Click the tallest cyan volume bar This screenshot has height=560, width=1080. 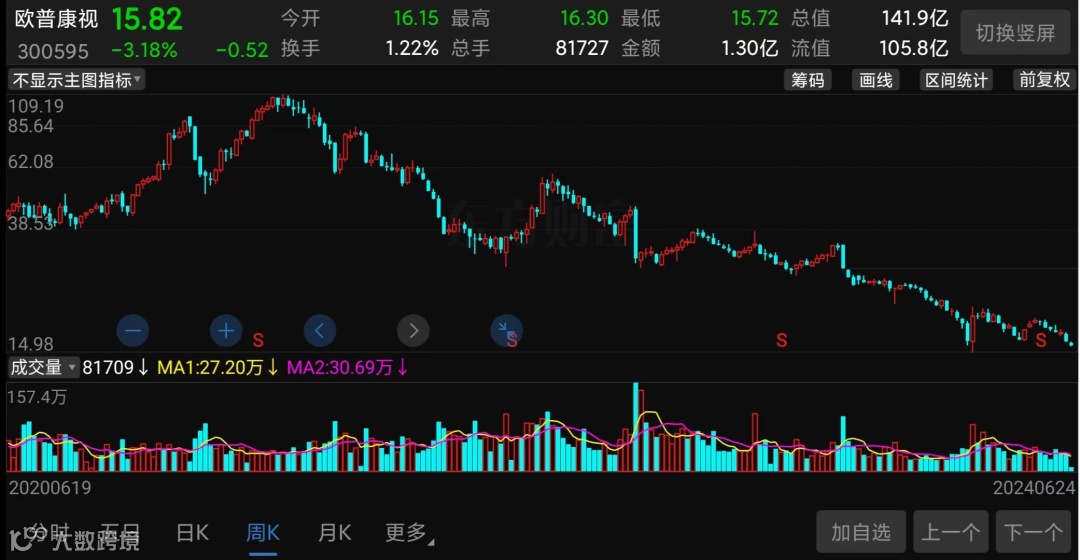(x=635, y=427)
